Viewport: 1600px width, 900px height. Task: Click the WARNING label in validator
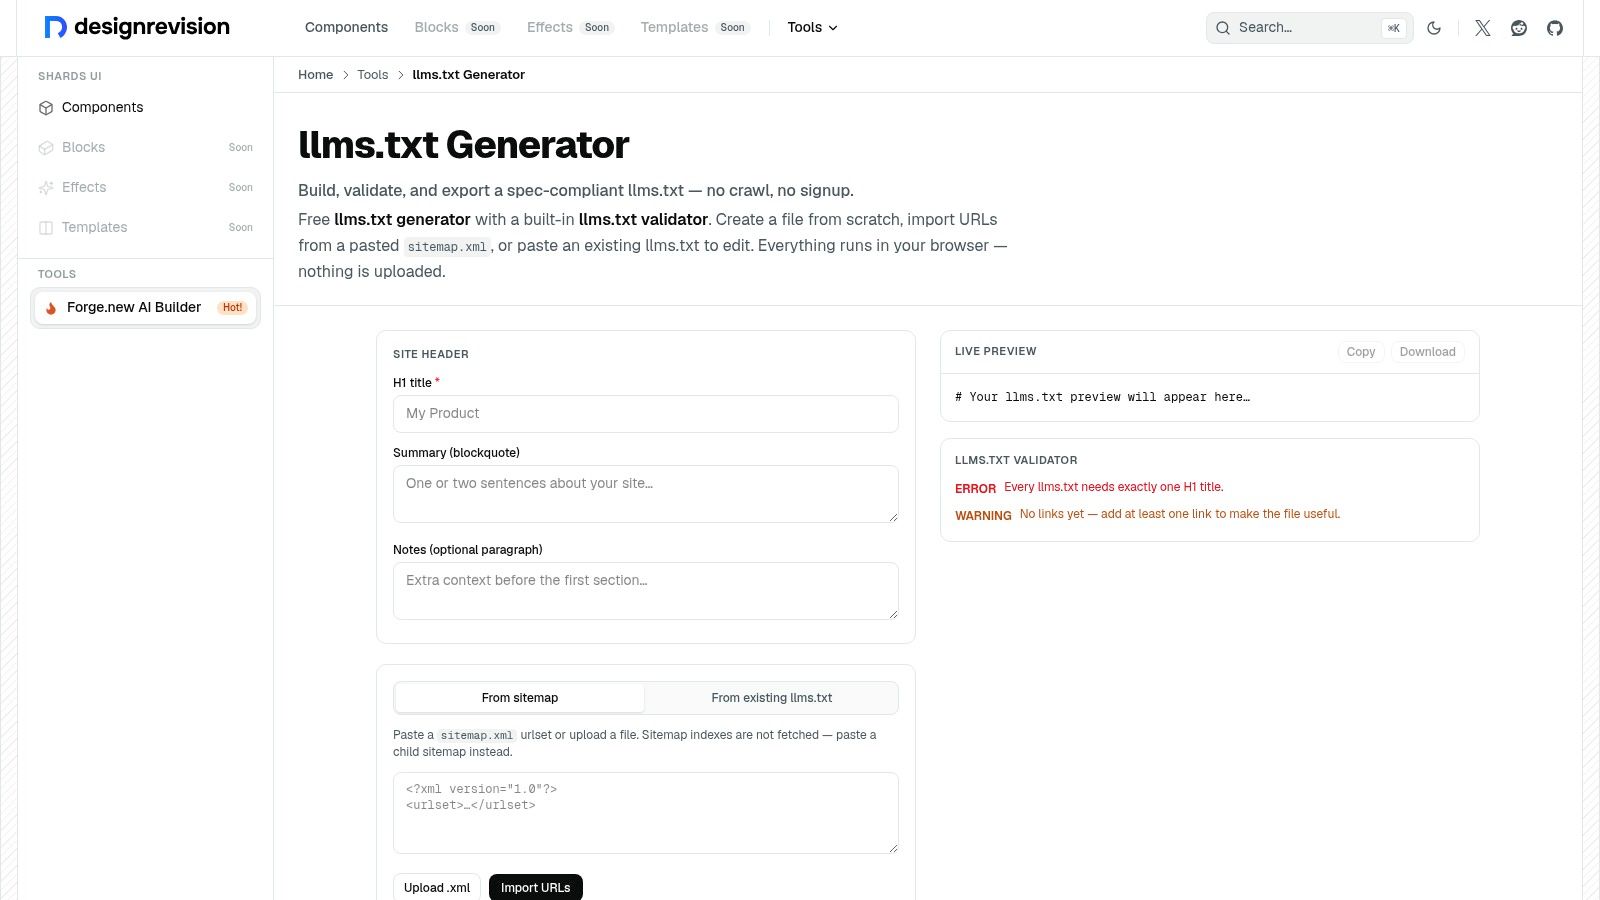pyautogui.click(x=983, y=516)
